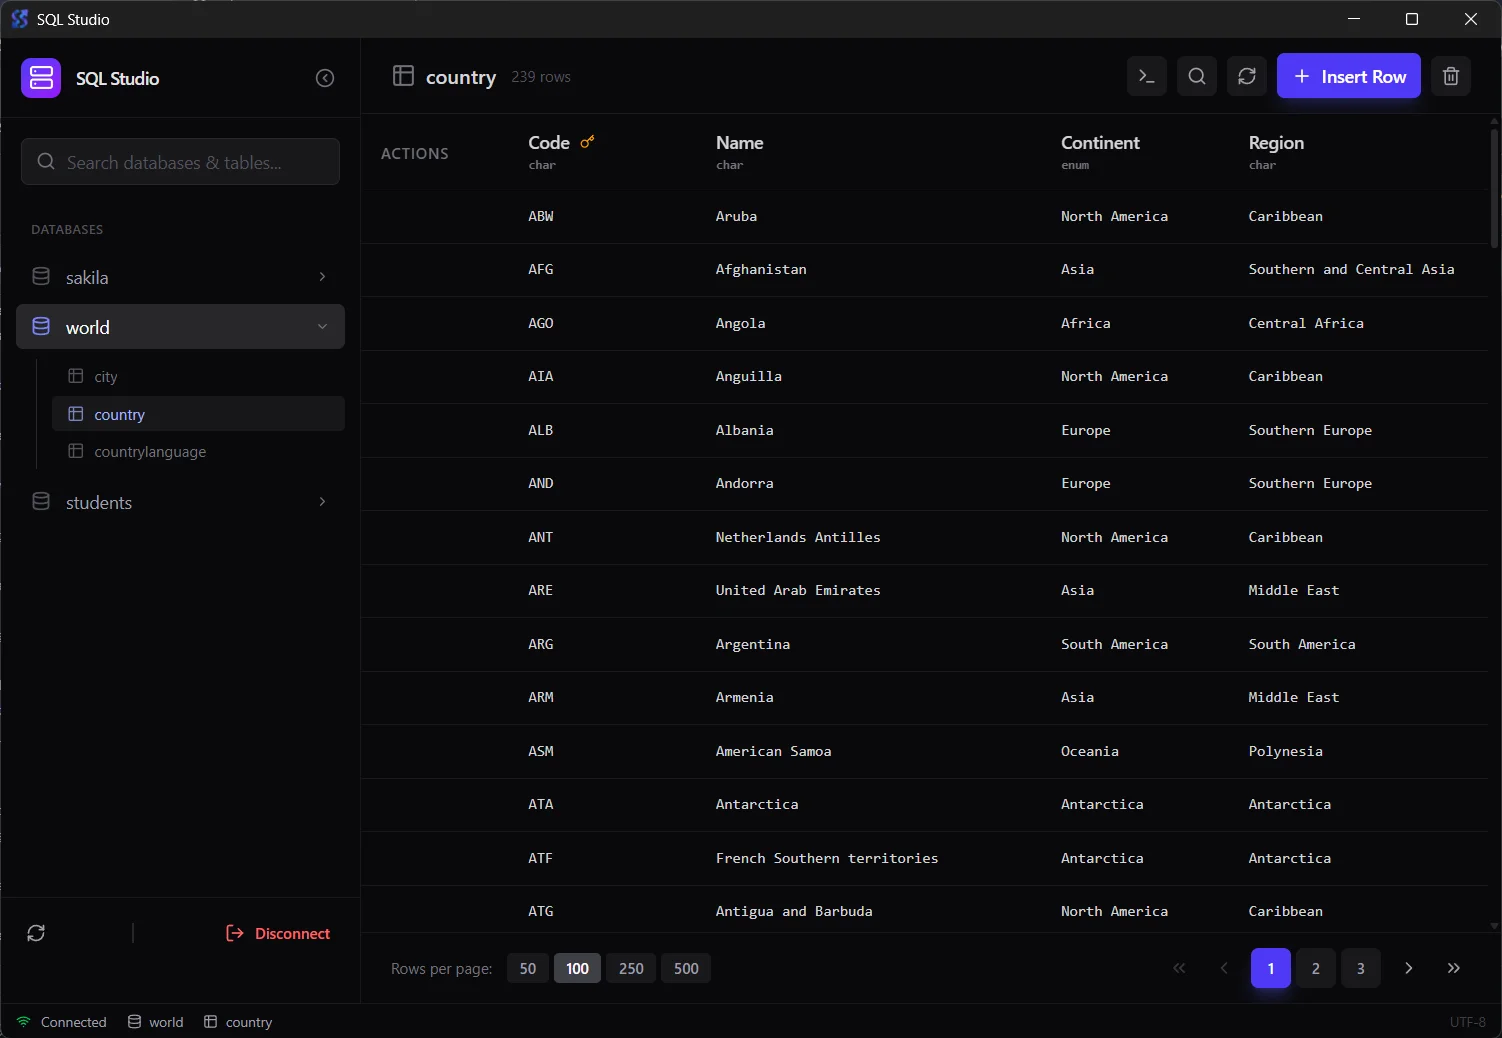Click the sidebar refresh databases icon
This screenshot has height=1038, width=1502.
point(36,933)
